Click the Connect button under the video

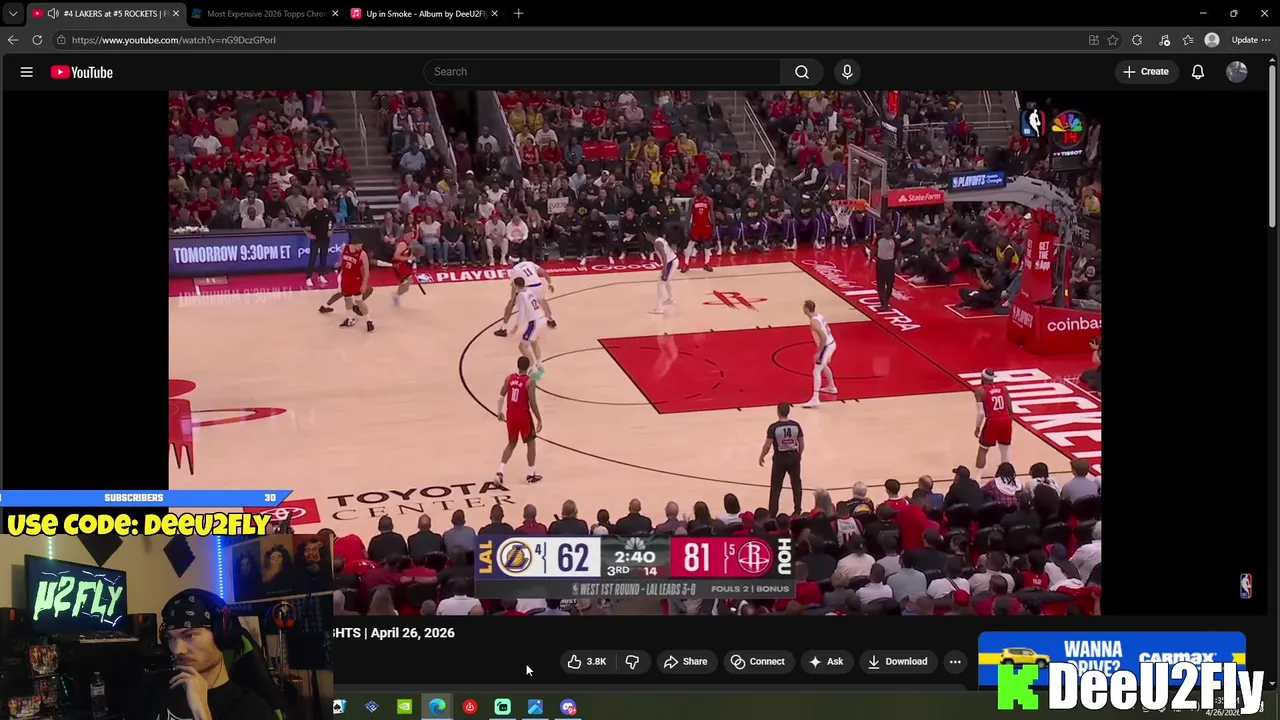tap(758, 662)
